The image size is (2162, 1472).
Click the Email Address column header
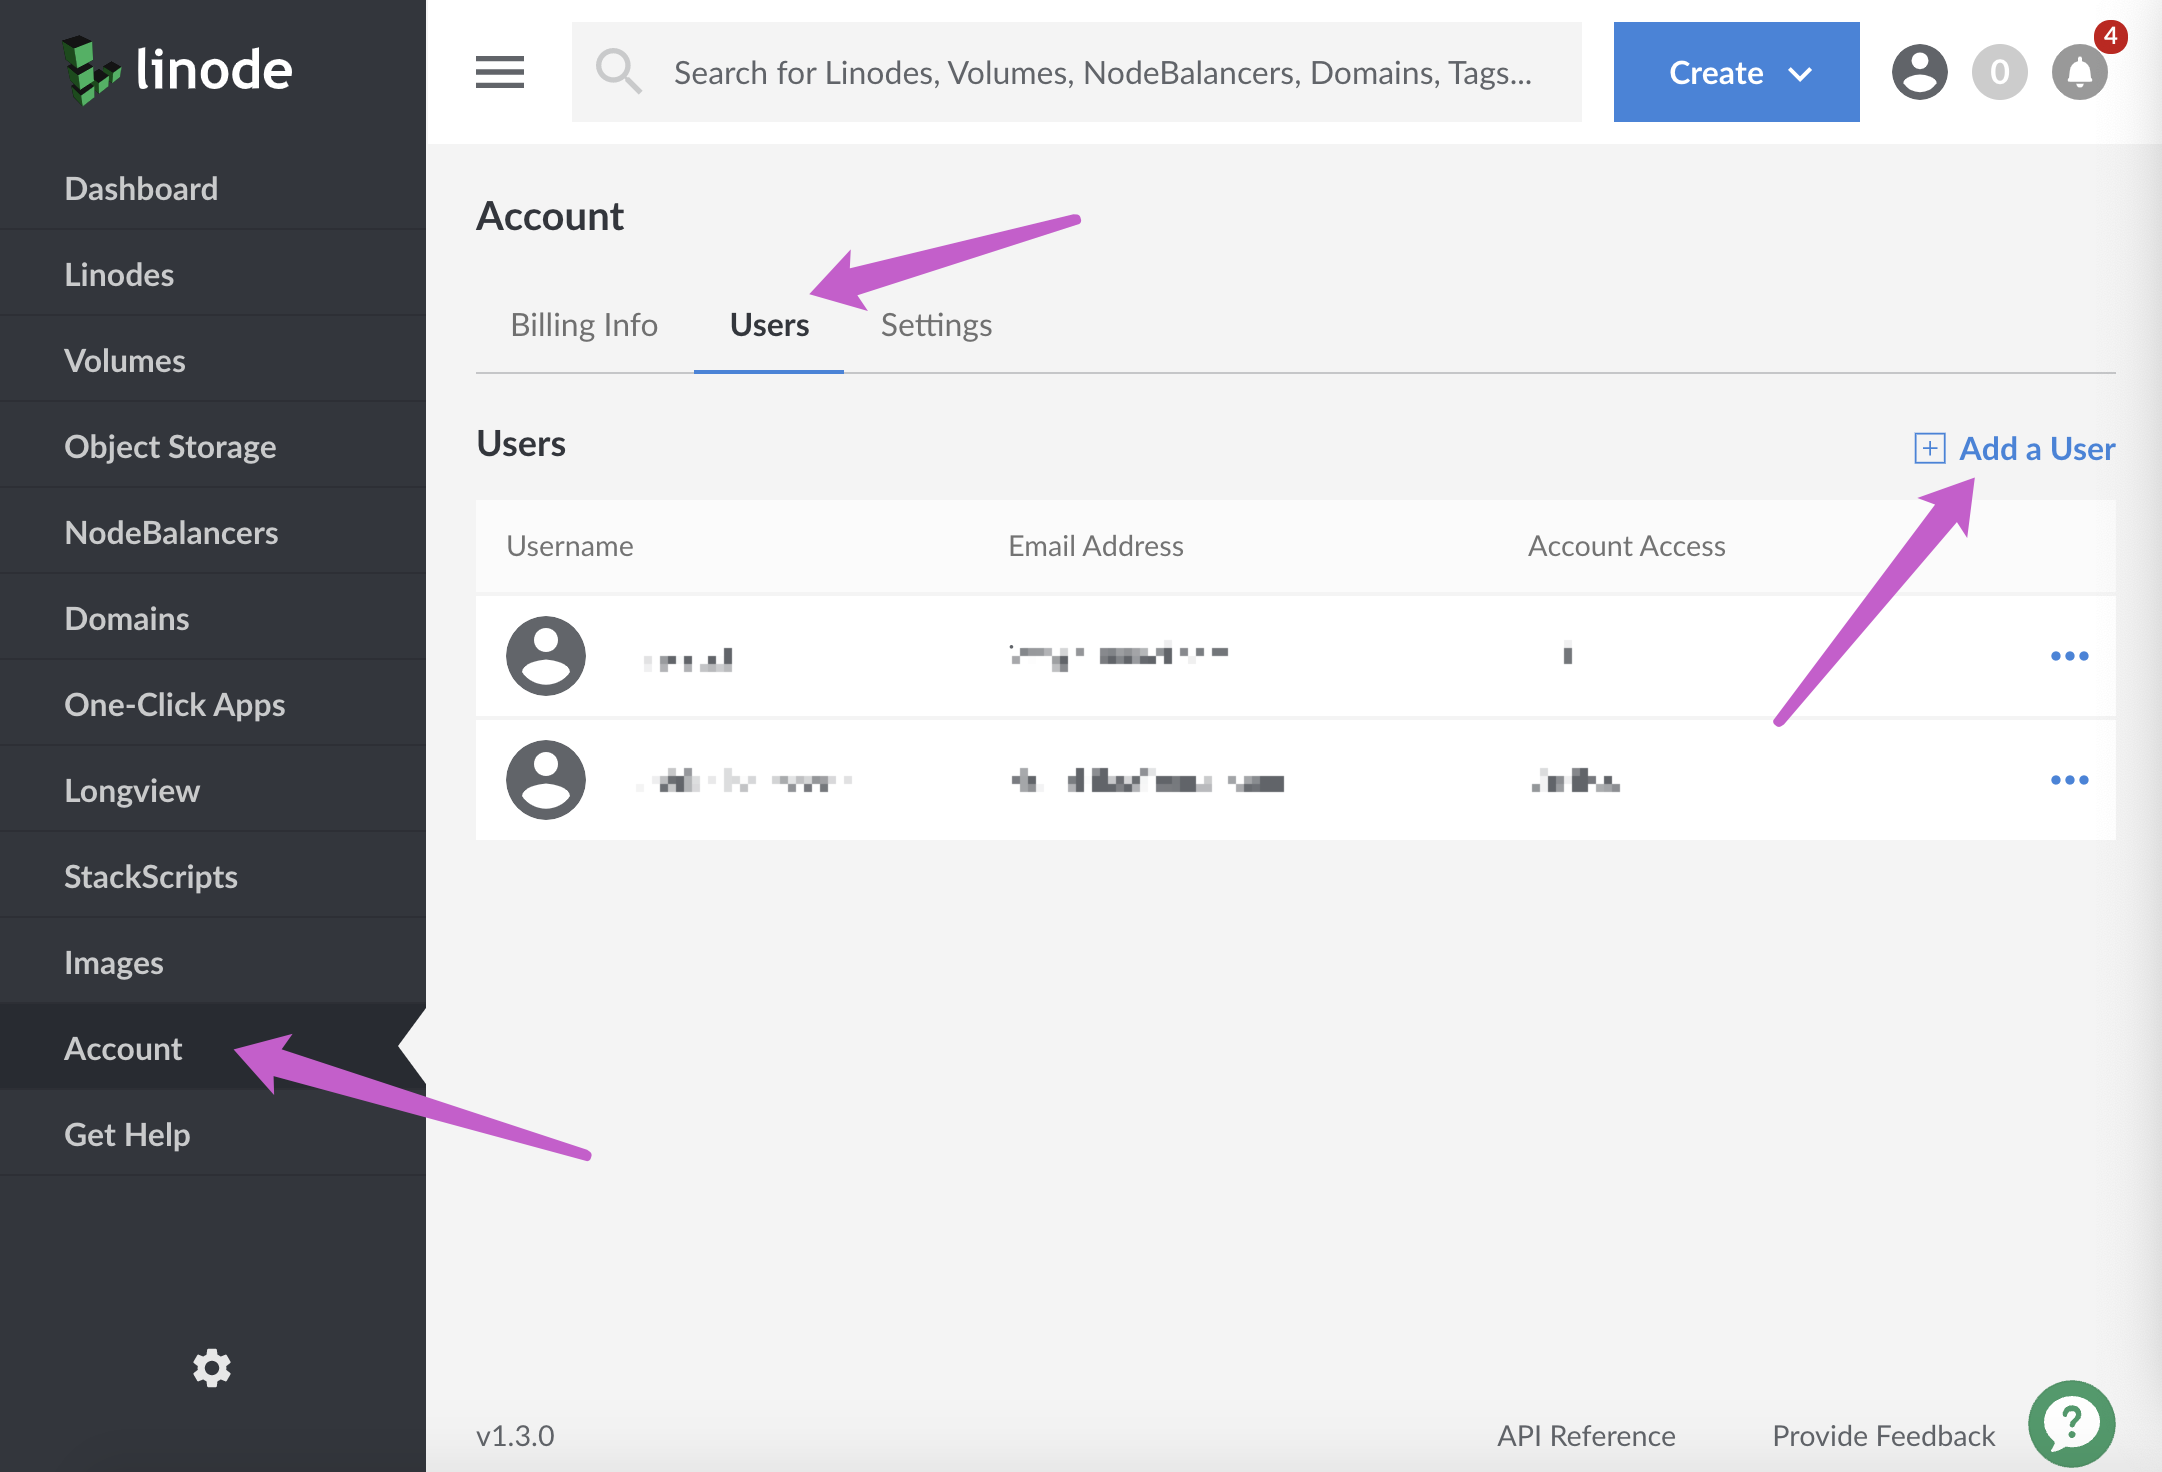point(1096,546)
